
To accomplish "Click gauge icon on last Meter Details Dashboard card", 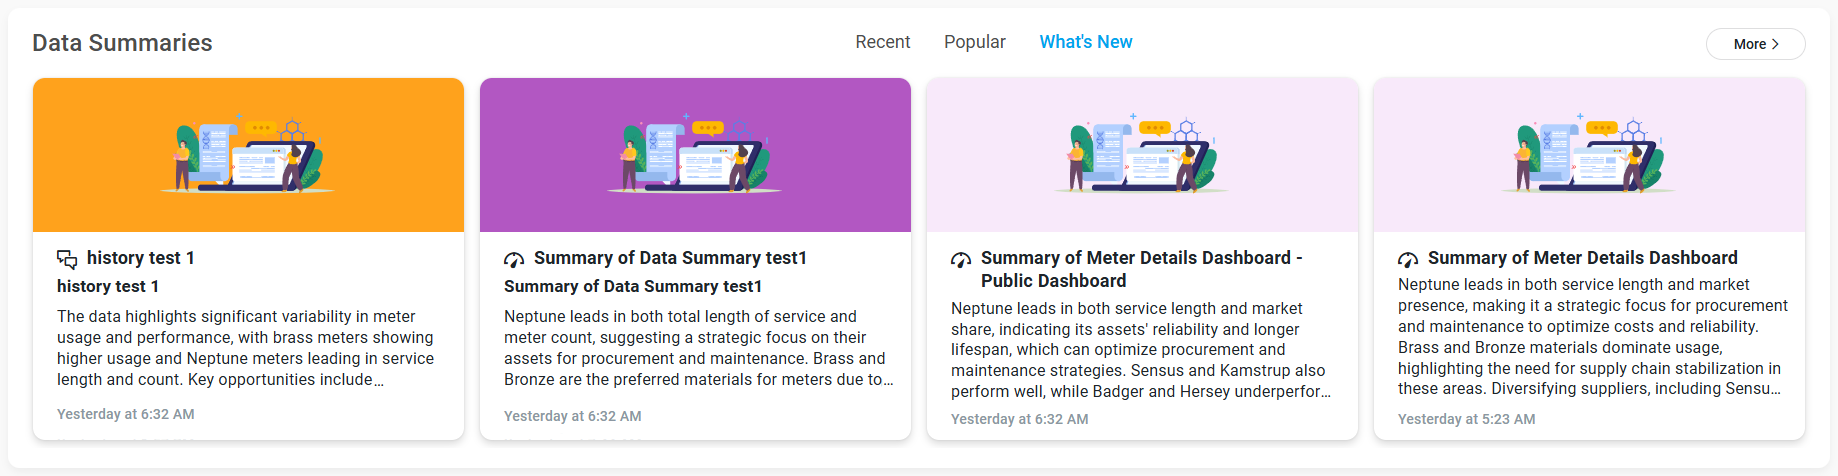I will 1408,259.
